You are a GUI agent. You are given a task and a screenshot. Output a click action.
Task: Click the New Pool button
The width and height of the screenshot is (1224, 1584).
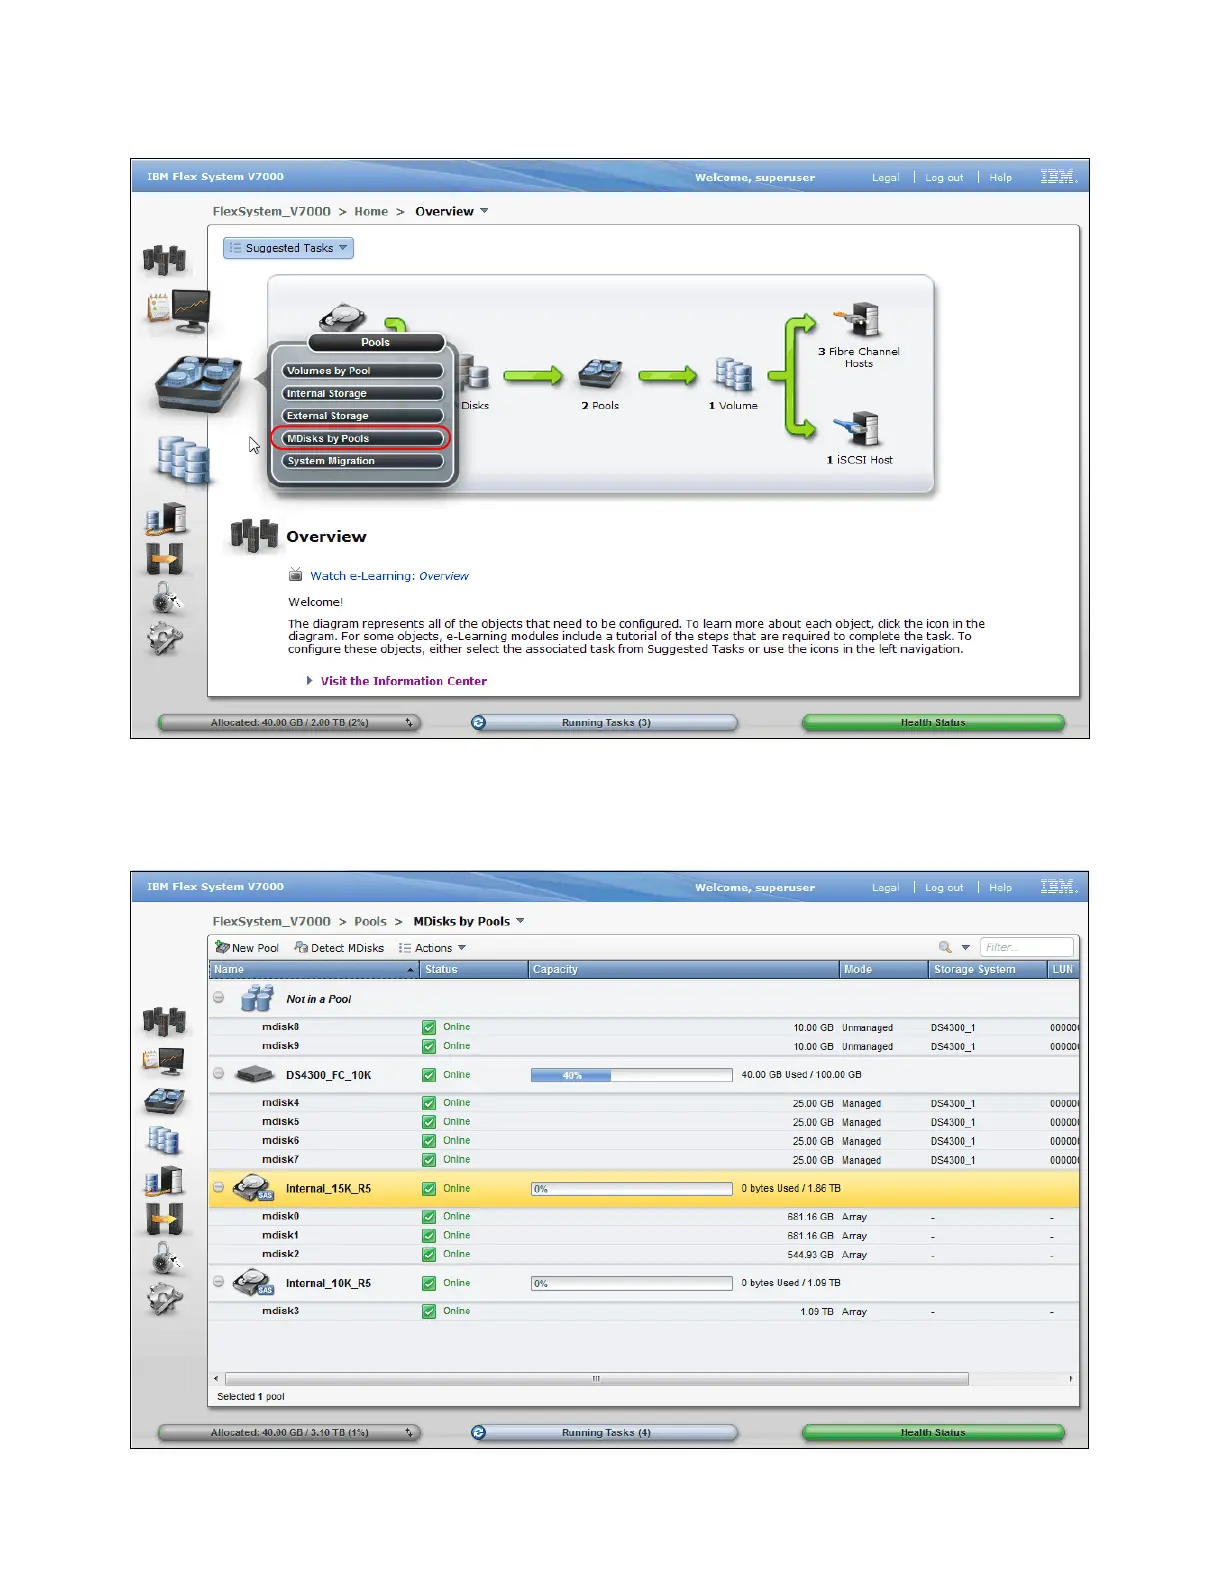point(247,948)
